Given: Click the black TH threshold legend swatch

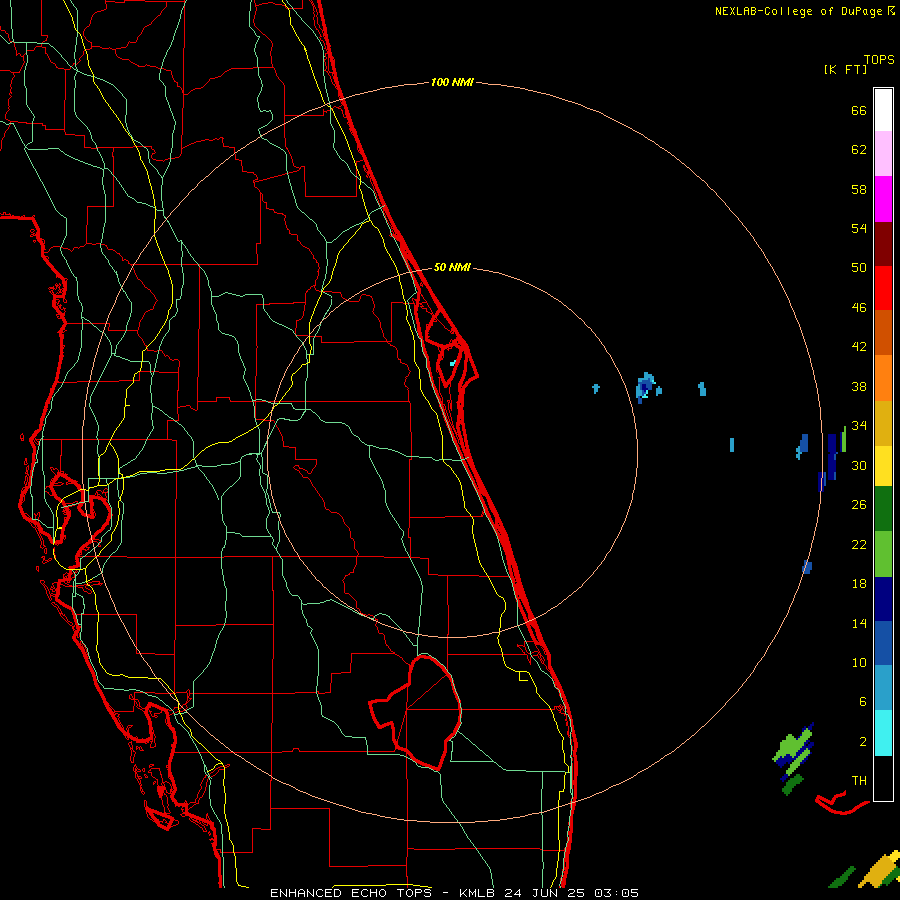Looking at the screenshot, I should [x=883, y=778].
